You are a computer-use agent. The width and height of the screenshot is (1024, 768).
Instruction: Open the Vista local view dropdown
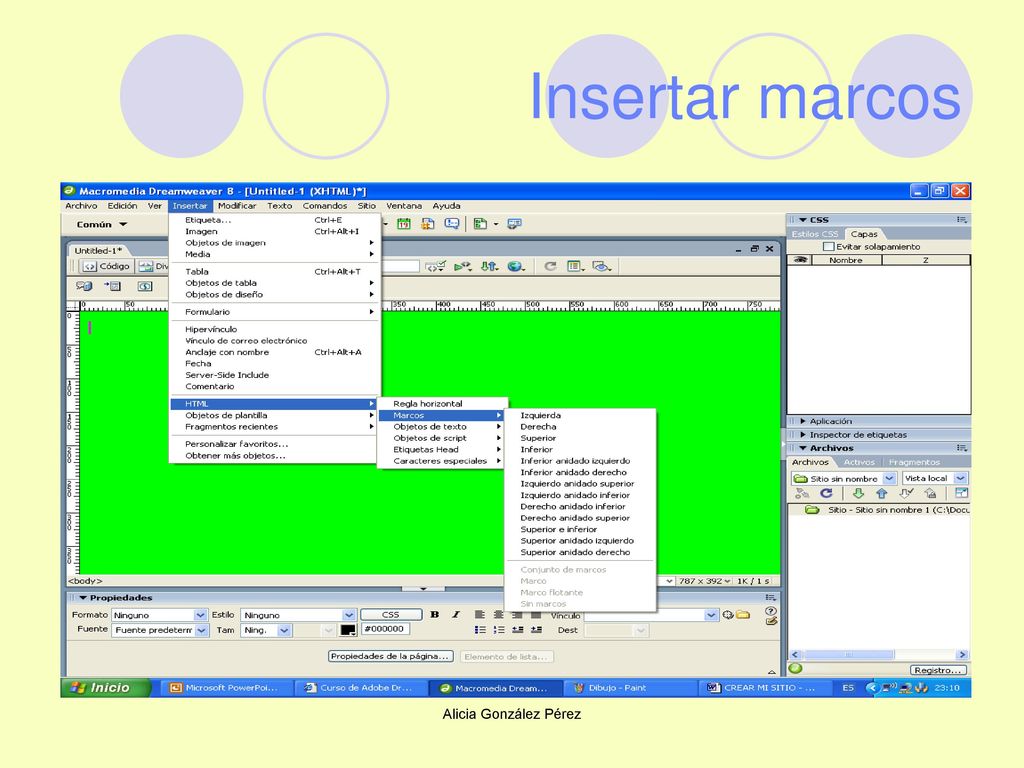935,479
